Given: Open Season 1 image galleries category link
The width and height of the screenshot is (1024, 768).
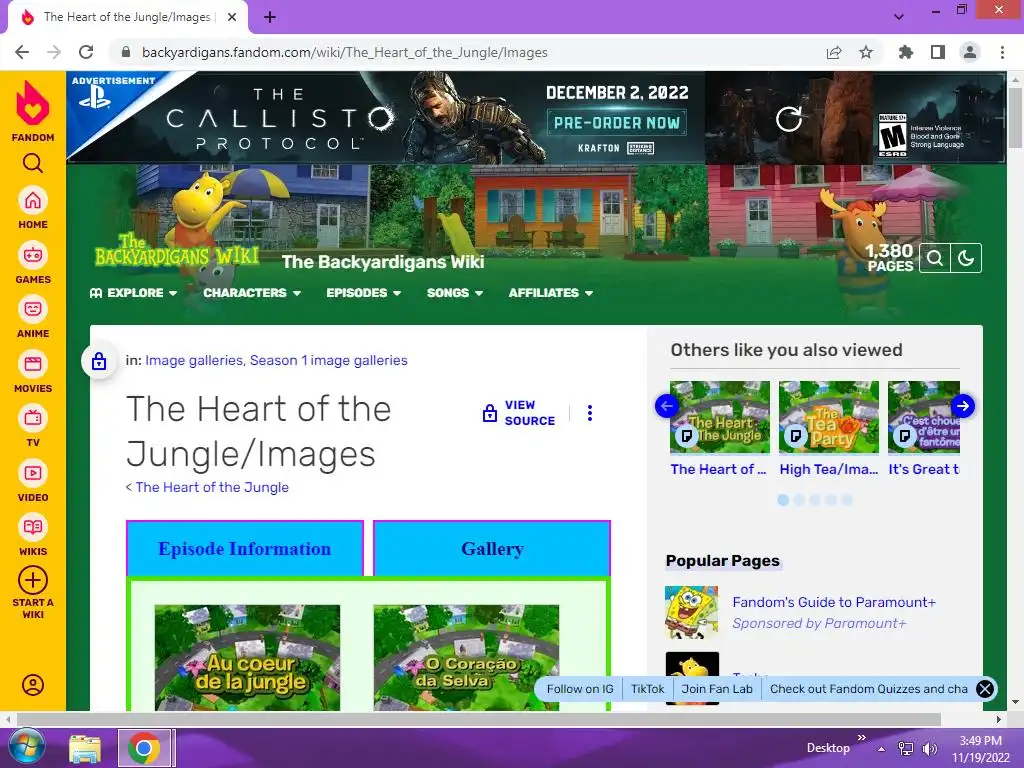Looking at the screenshot, I should coord(328,360).
